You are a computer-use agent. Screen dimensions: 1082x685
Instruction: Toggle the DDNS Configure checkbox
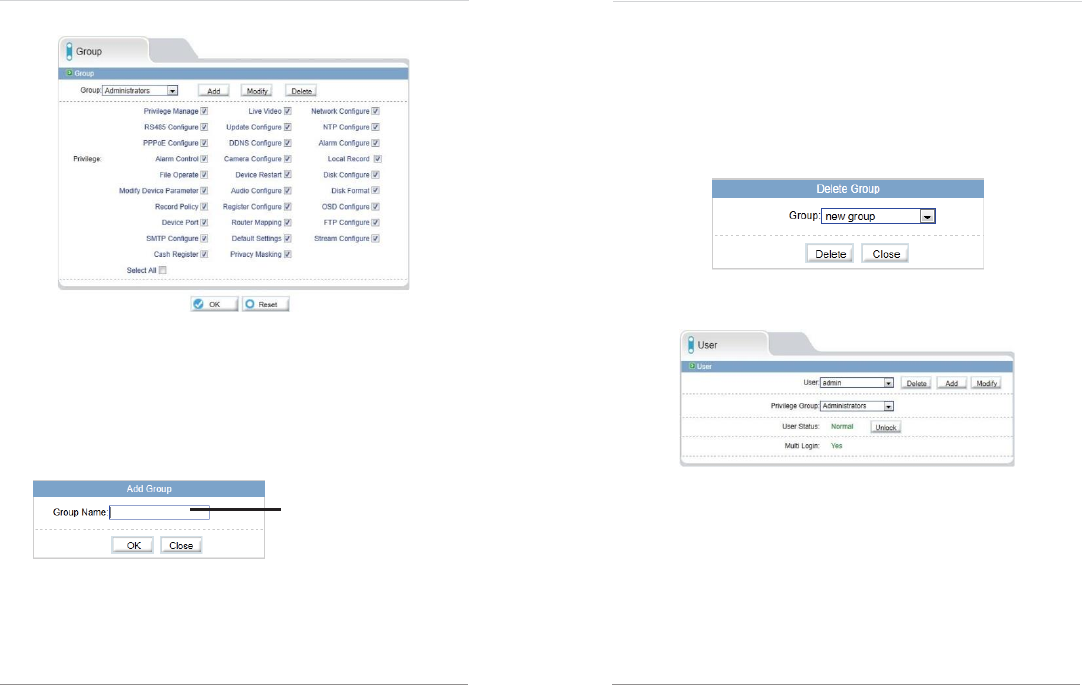tap(288, 143)
